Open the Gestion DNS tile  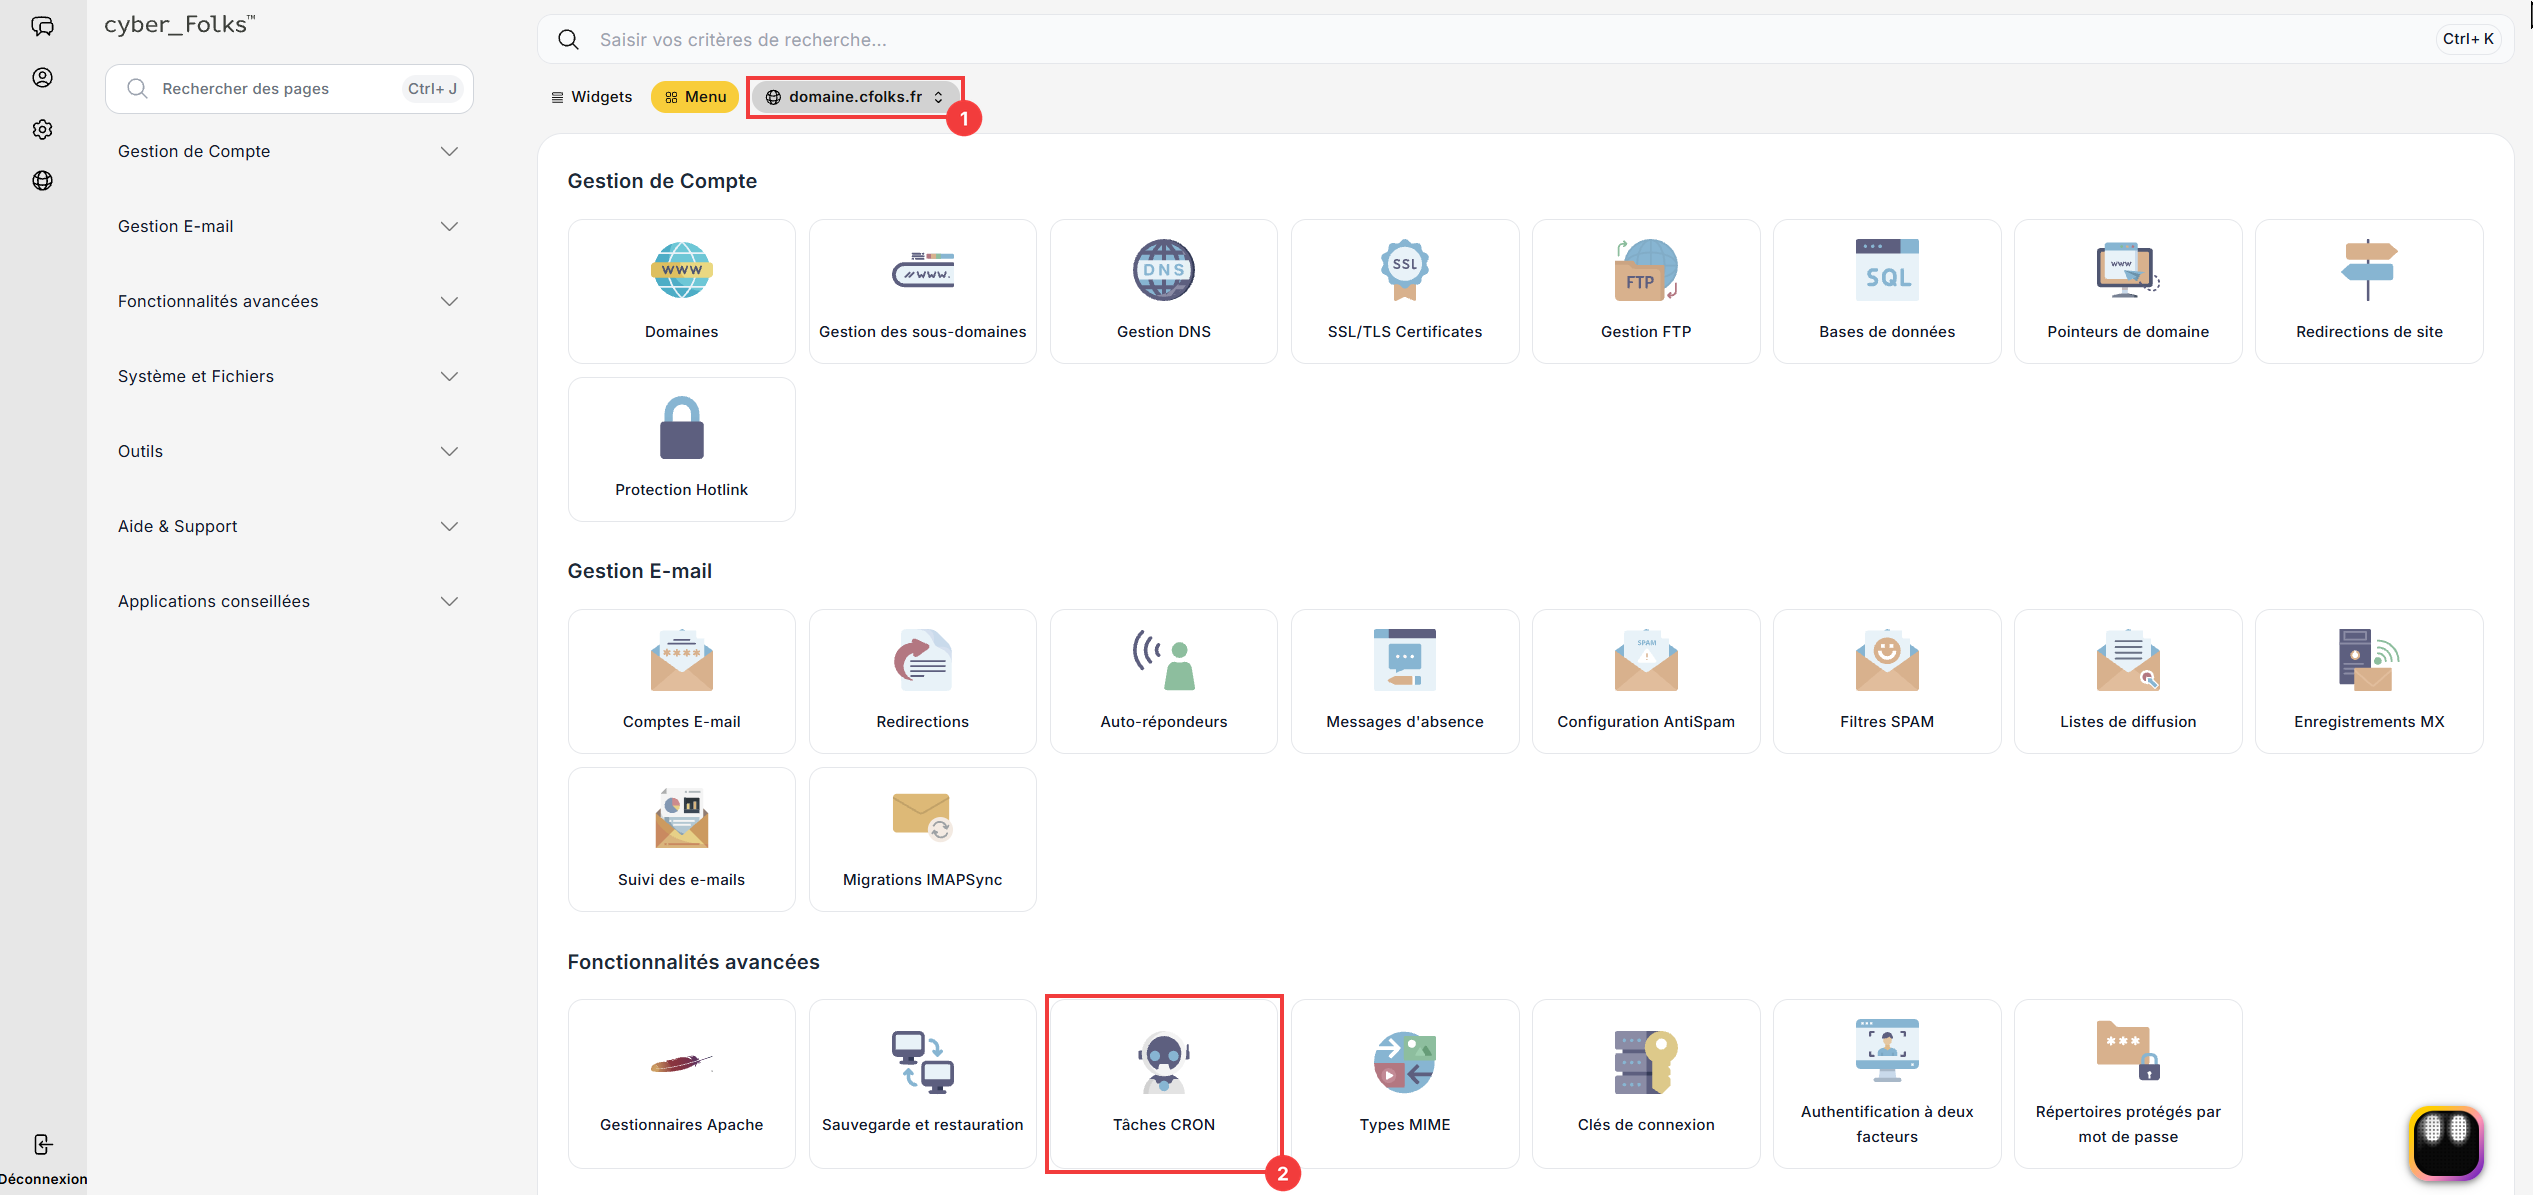point(1163,291)
